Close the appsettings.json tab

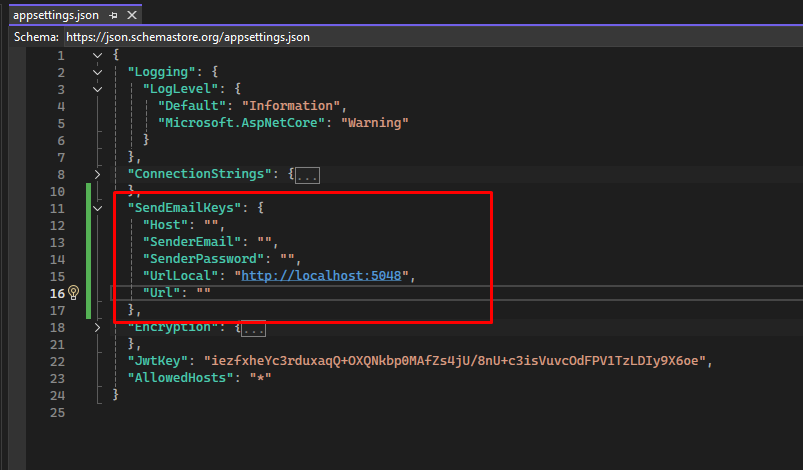[x=132, y=15]
